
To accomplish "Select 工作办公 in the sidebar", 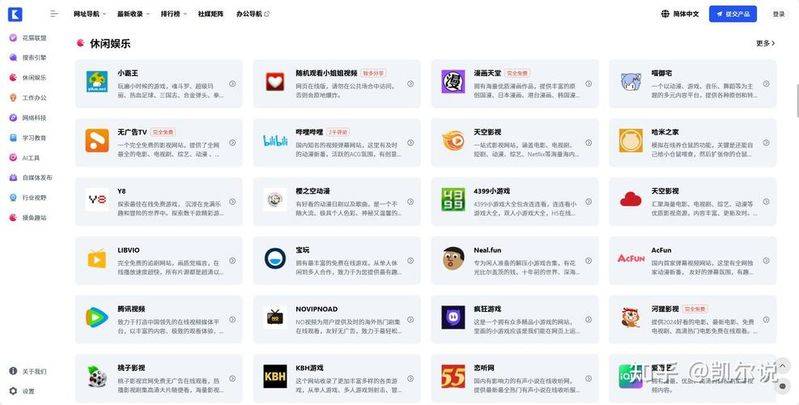I will (x=28, y=97).
